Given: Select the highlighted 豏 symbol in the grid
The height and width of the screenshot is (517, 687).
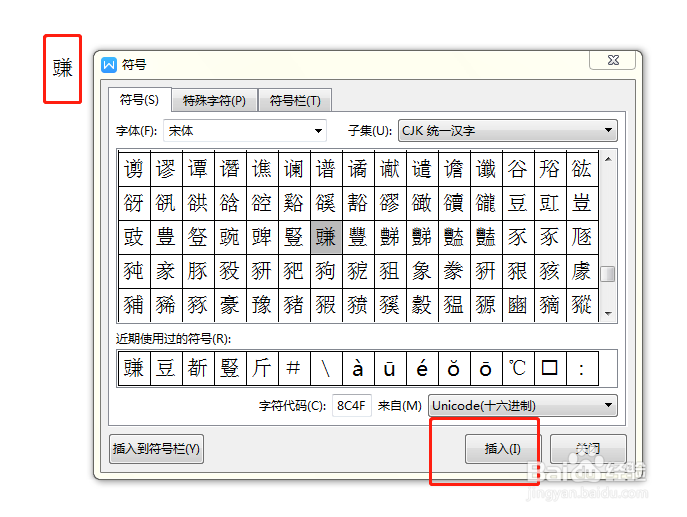Looking at the screenshot, I should (326, 237).
